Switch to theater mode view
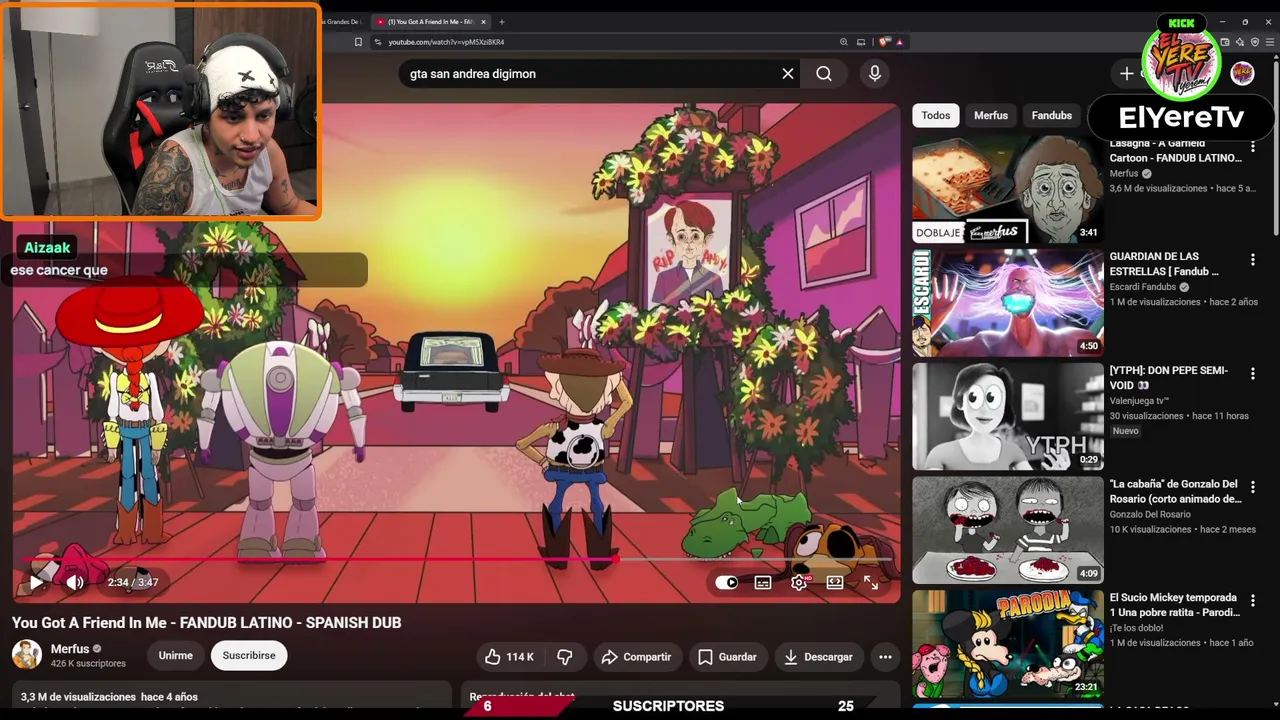The width and height of the screenshot is (1280, 720). [x=835, y=582]
